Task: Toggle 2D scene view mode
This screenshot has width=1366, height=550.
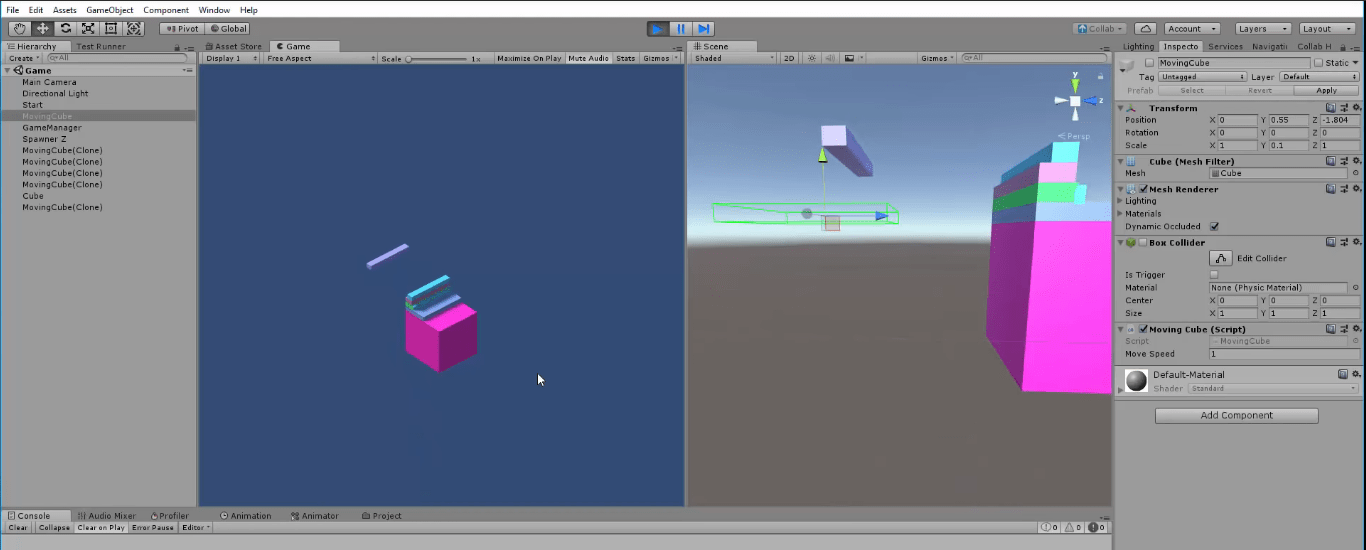Action: coord(789,58)
